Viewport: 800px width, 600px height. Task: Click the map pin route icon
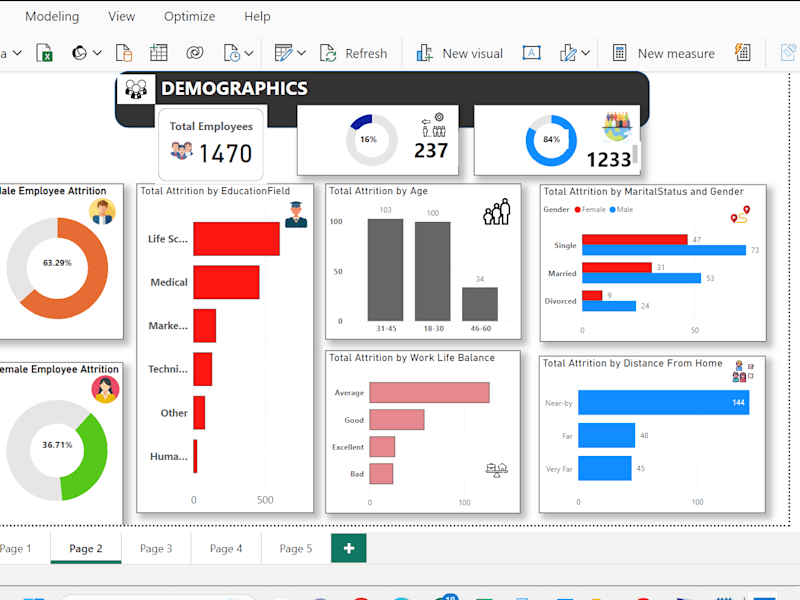click(740, 215)
